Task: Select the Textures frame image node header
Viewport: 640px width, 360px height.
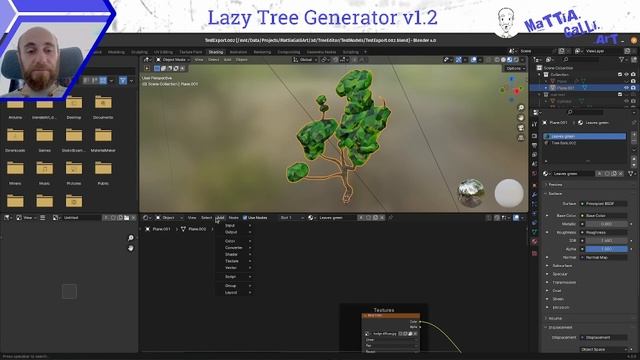Action: tap(391, 316)
